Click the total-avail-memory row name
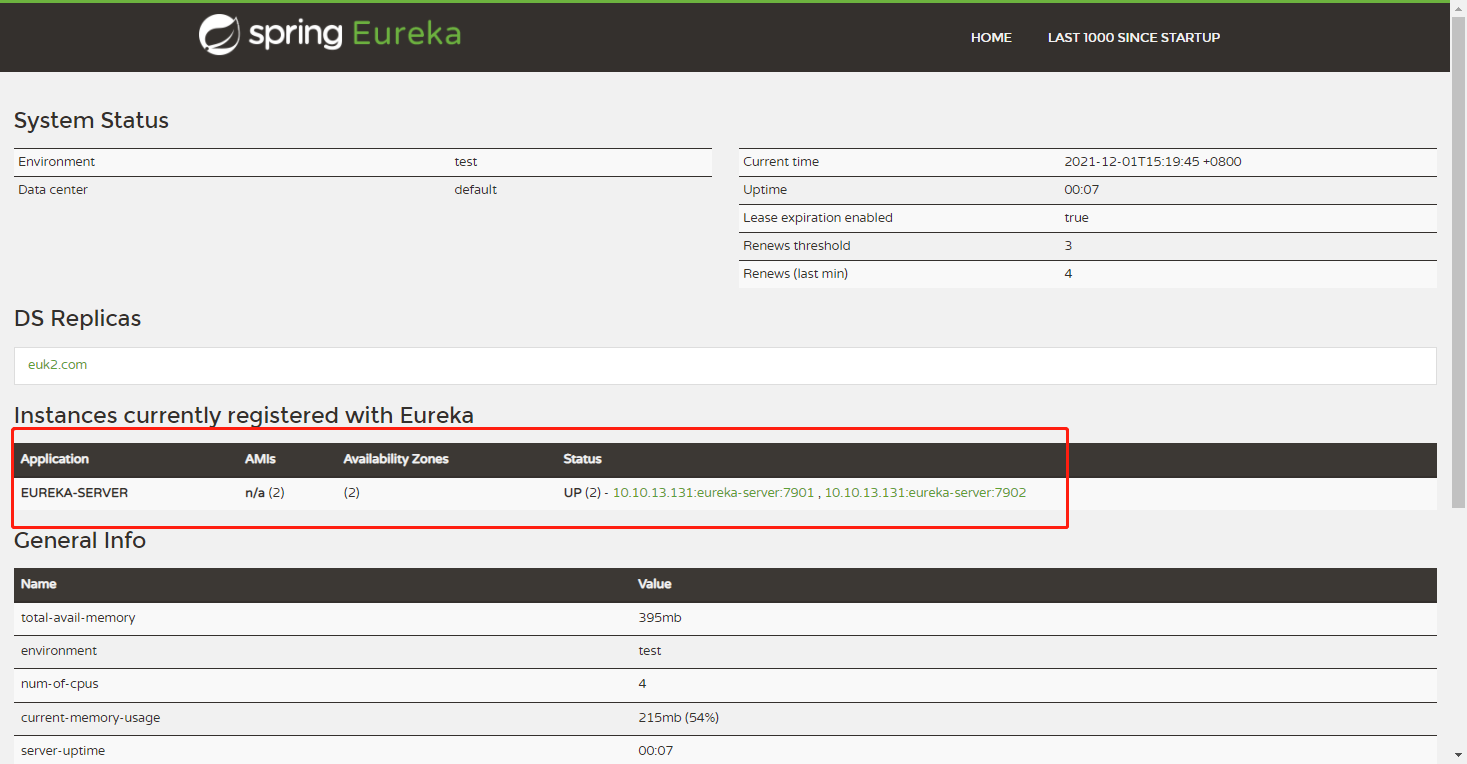Viewport: 1467px width, 764px height. pyautogui.click(x=78, y=618)
